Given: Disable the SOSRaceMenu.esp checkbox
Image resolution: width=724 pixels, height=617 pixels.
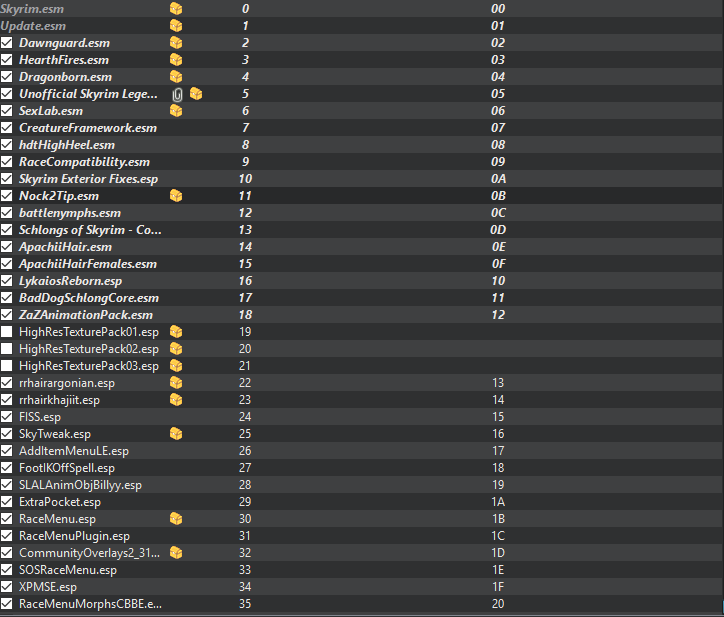Looking at the screenshot, I should (6, 570).
